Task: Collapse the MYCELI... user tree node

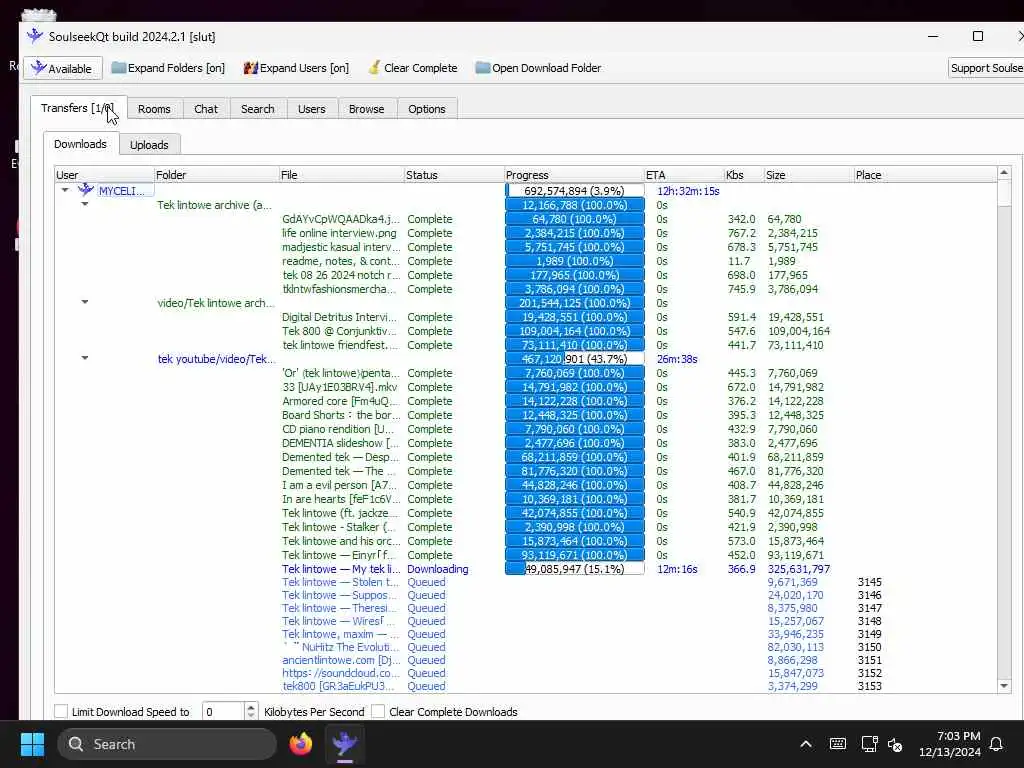Action: point(65,190)
